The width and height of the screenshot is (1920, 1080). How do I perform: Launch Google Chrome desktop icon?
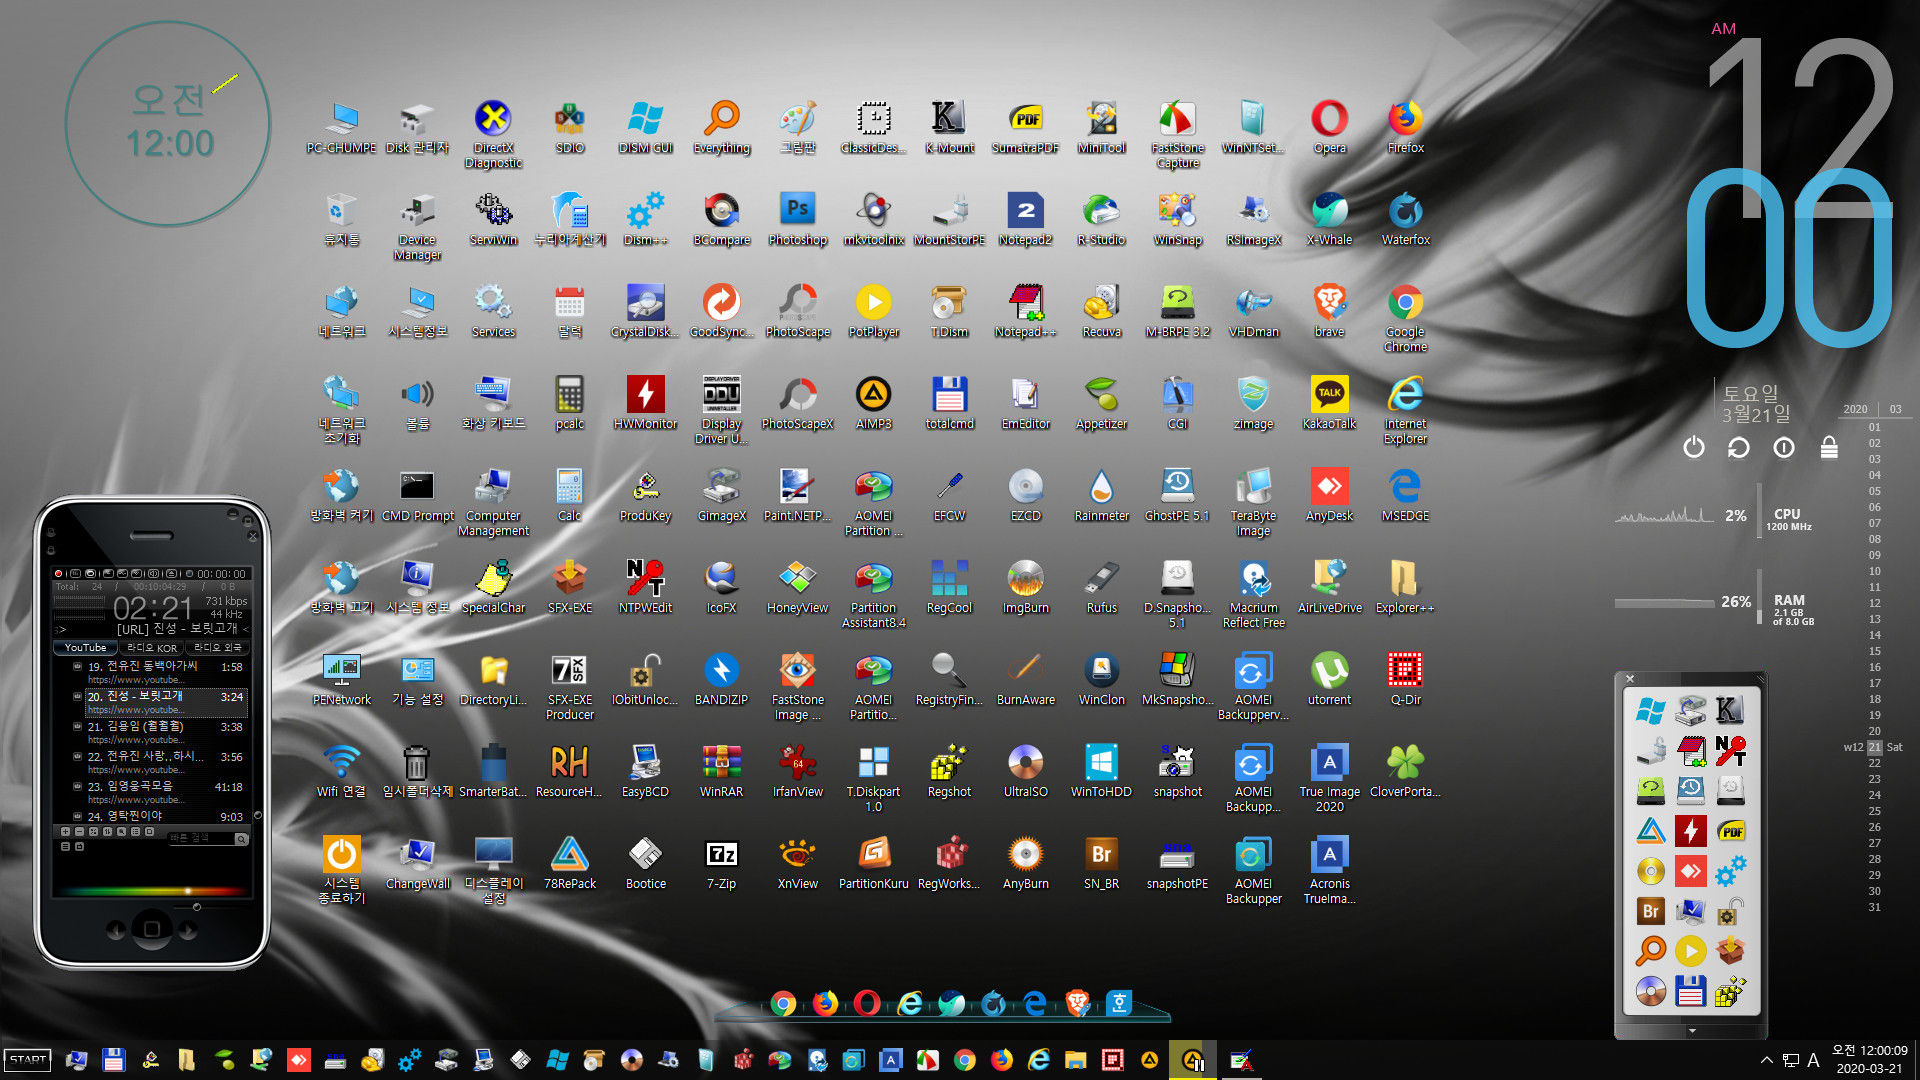1405,316
